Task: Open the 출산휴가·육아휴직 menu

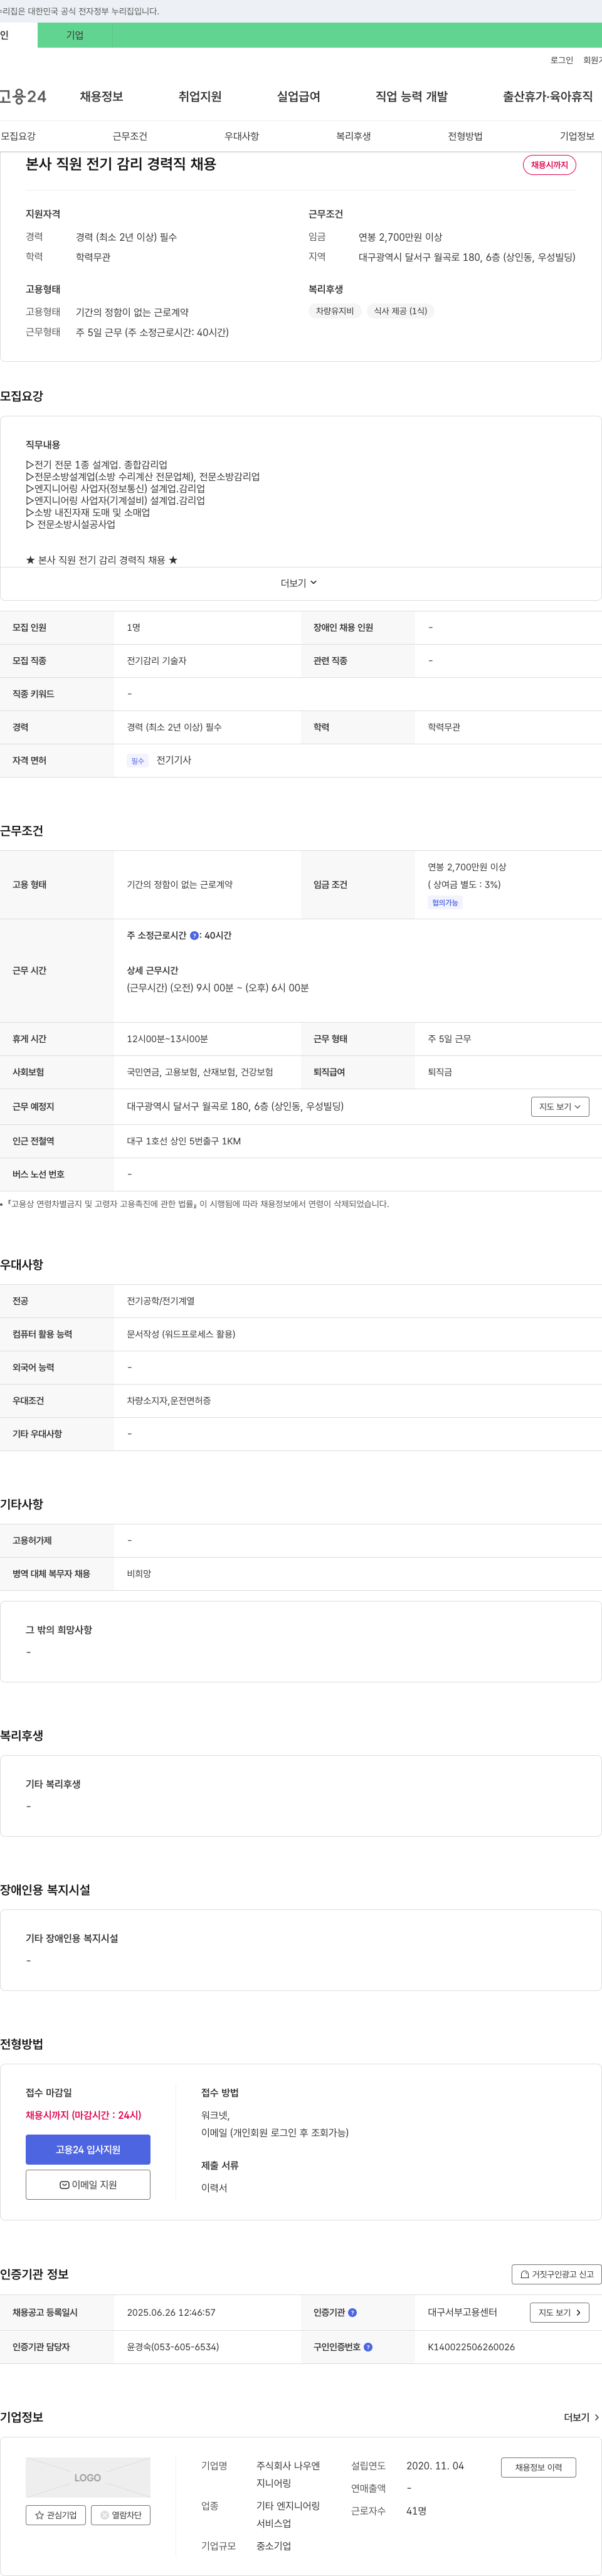Action: click(547, 97)
